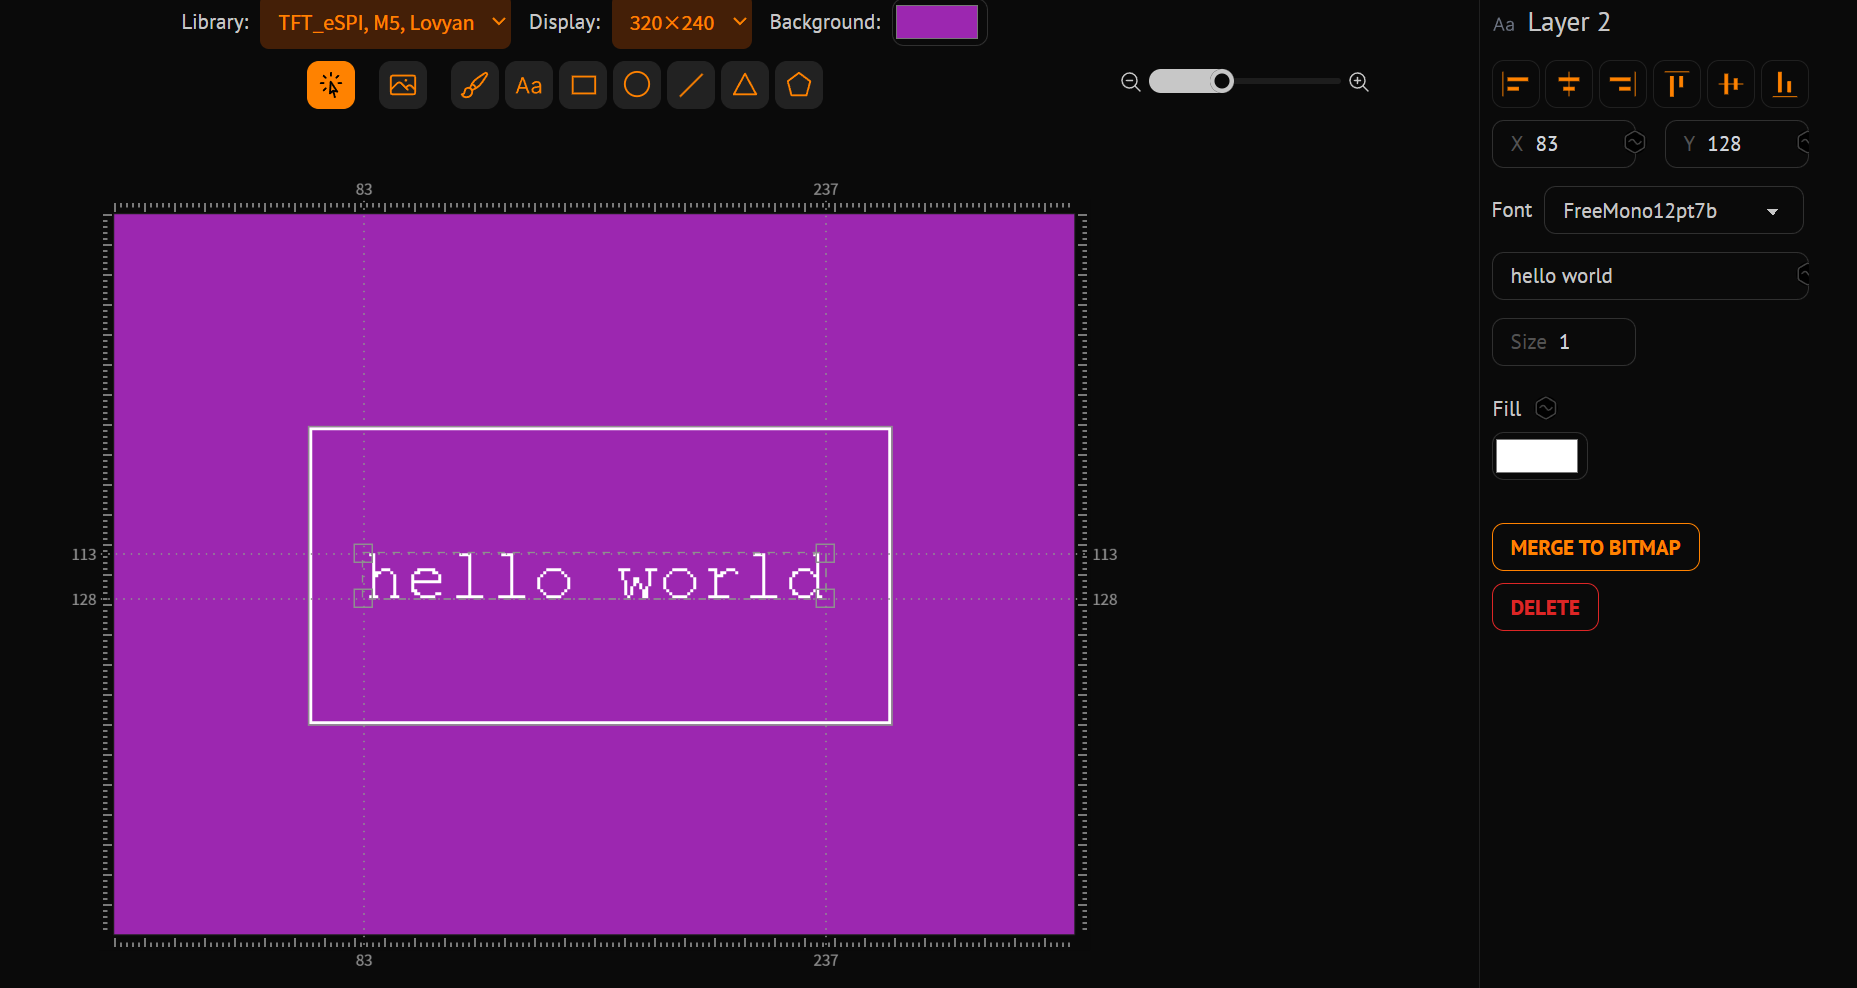Click the Y position input field
The image size is (1857, 988).
1736,144
